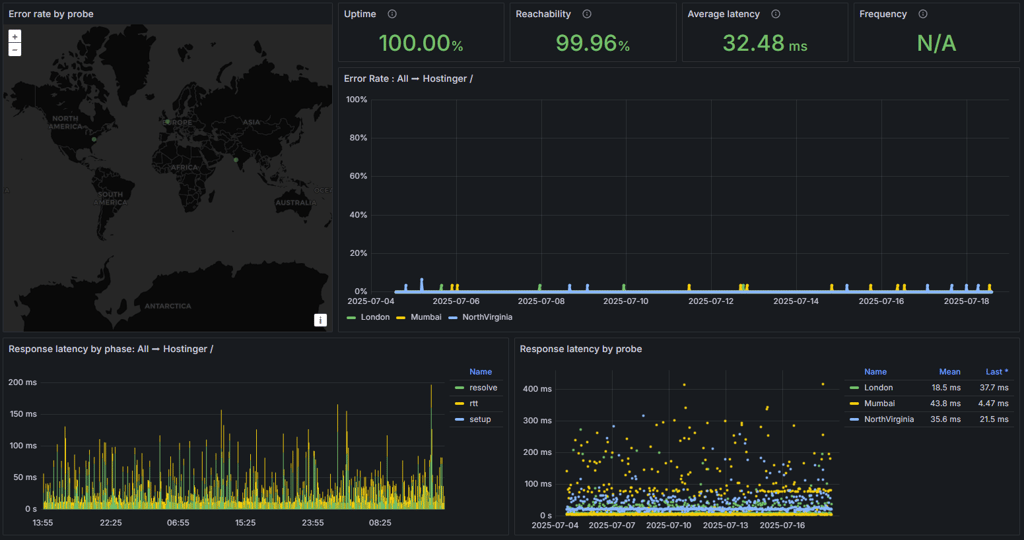Open the Frequency panel title menu
Viewport: 1024px width, 540px height.
coord(883,14)
